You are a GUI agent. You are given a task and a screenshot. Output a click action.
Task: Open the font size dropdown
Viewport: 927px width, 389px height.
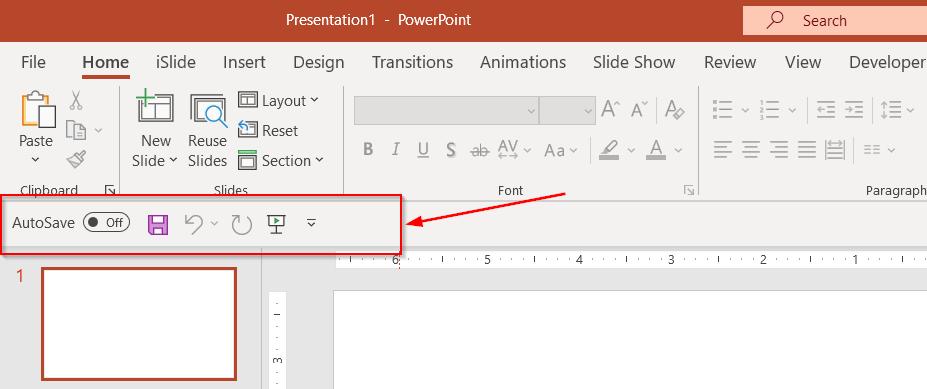(x=588, y=111)
